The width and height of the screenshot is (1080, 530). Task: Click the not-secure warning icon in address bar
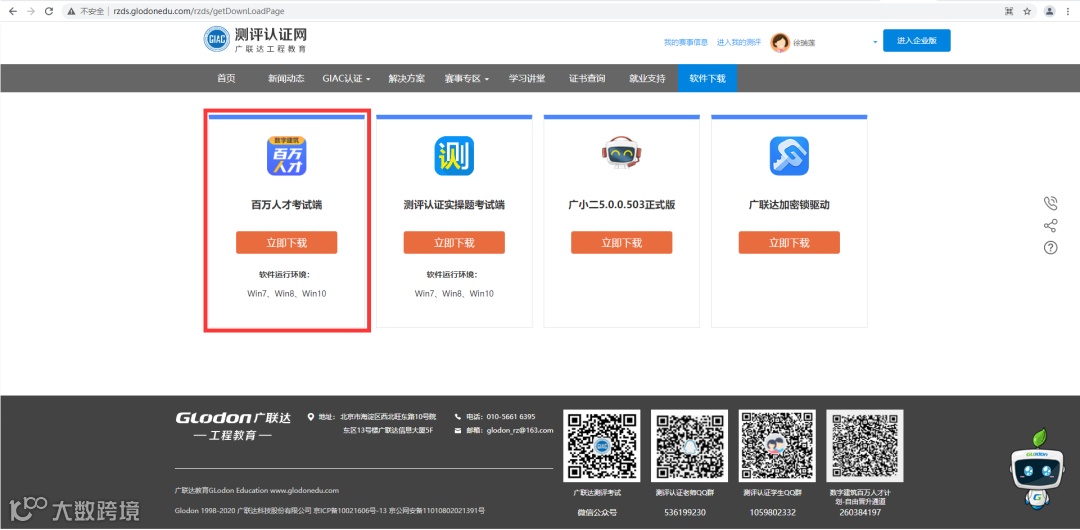click(x=70, y=11)
